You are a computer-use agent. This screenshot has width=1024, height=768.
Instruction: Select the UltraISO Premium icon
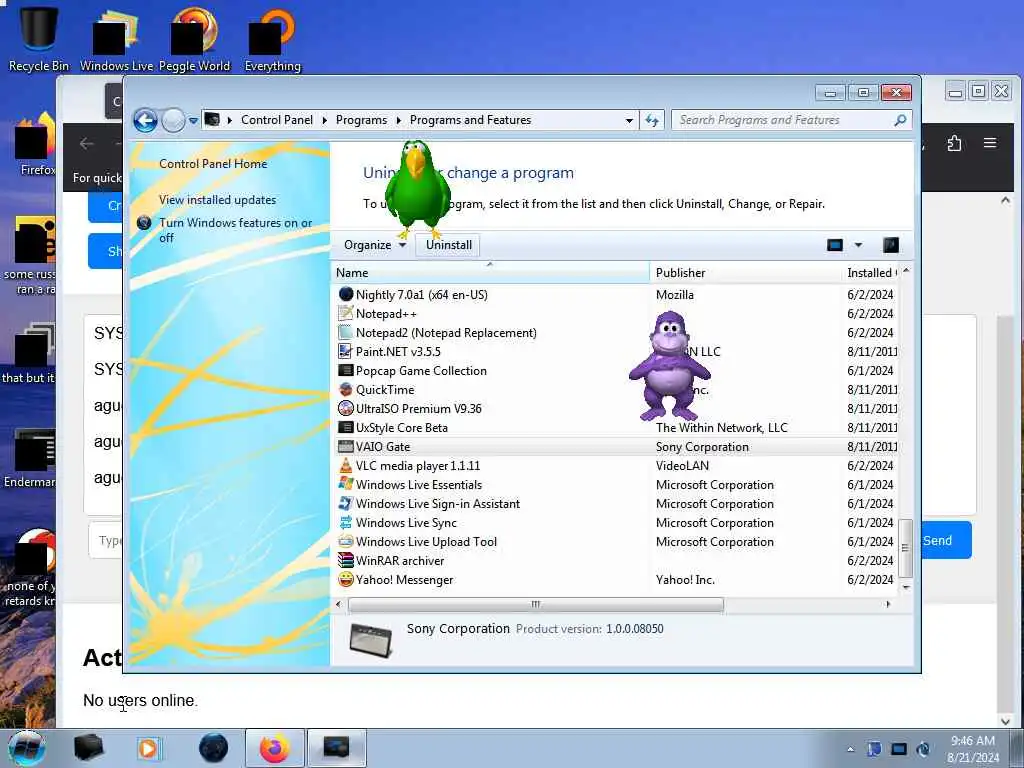point(345,409)
